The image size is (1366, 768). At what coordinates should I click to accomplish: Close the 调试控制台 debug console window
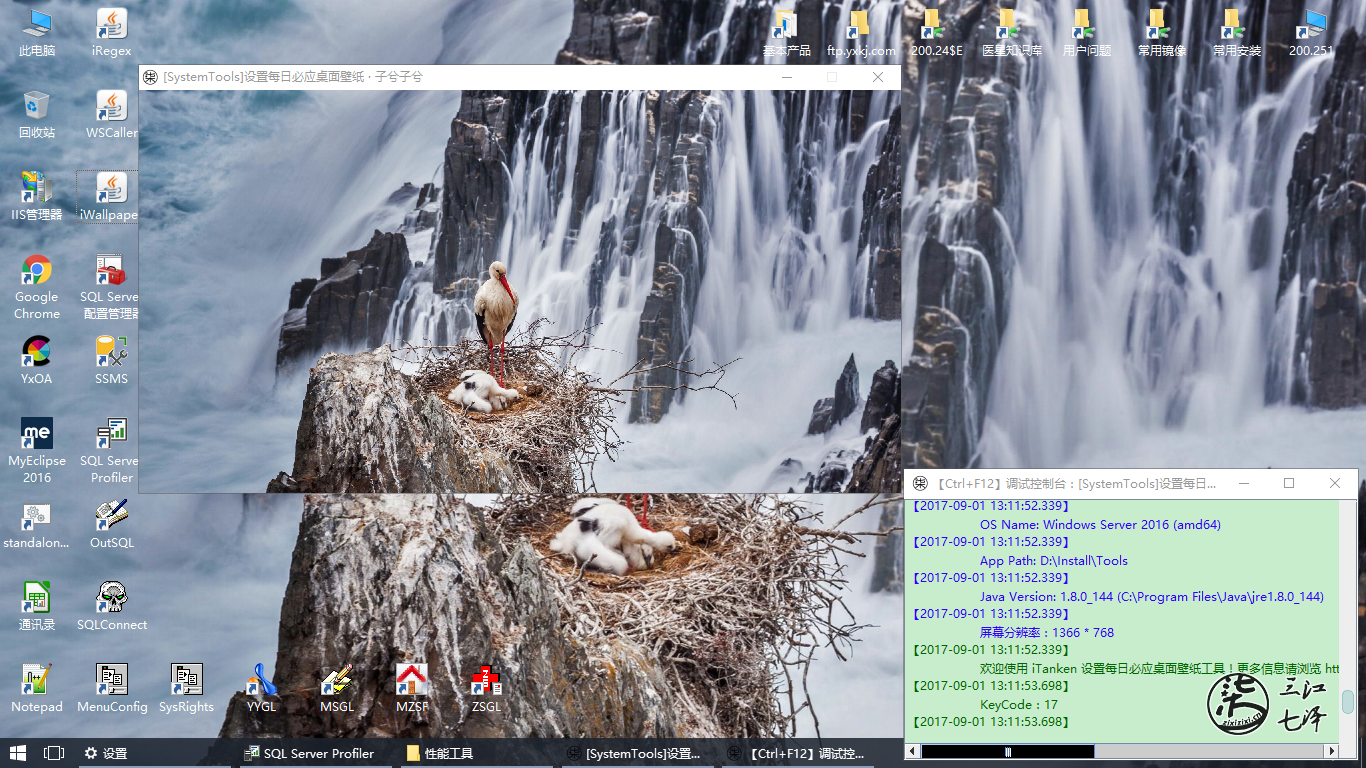tap(1335, 483)
